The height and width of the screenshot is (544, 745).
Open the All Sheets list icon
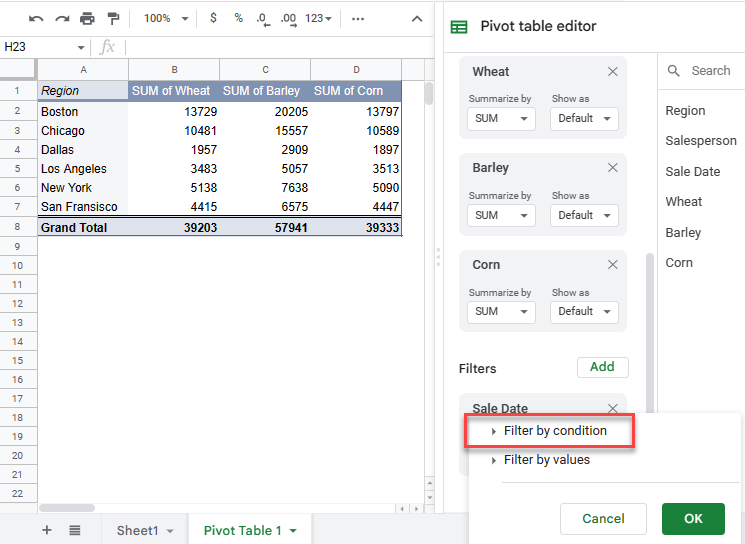point(75,530)
